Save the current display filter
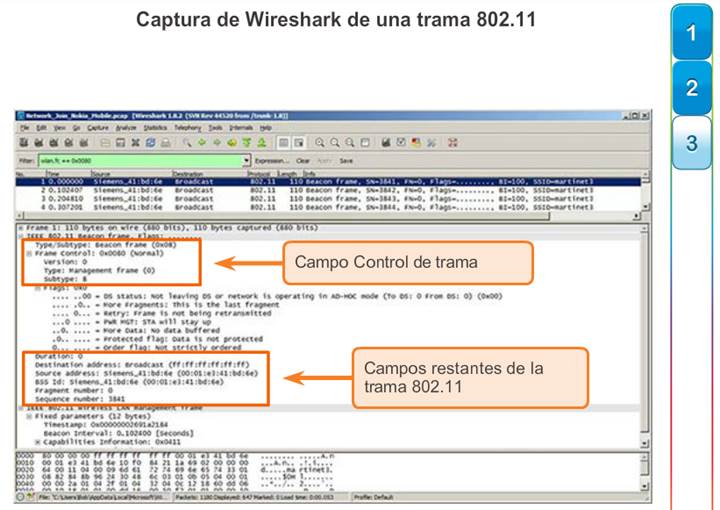 click(346, 161)
